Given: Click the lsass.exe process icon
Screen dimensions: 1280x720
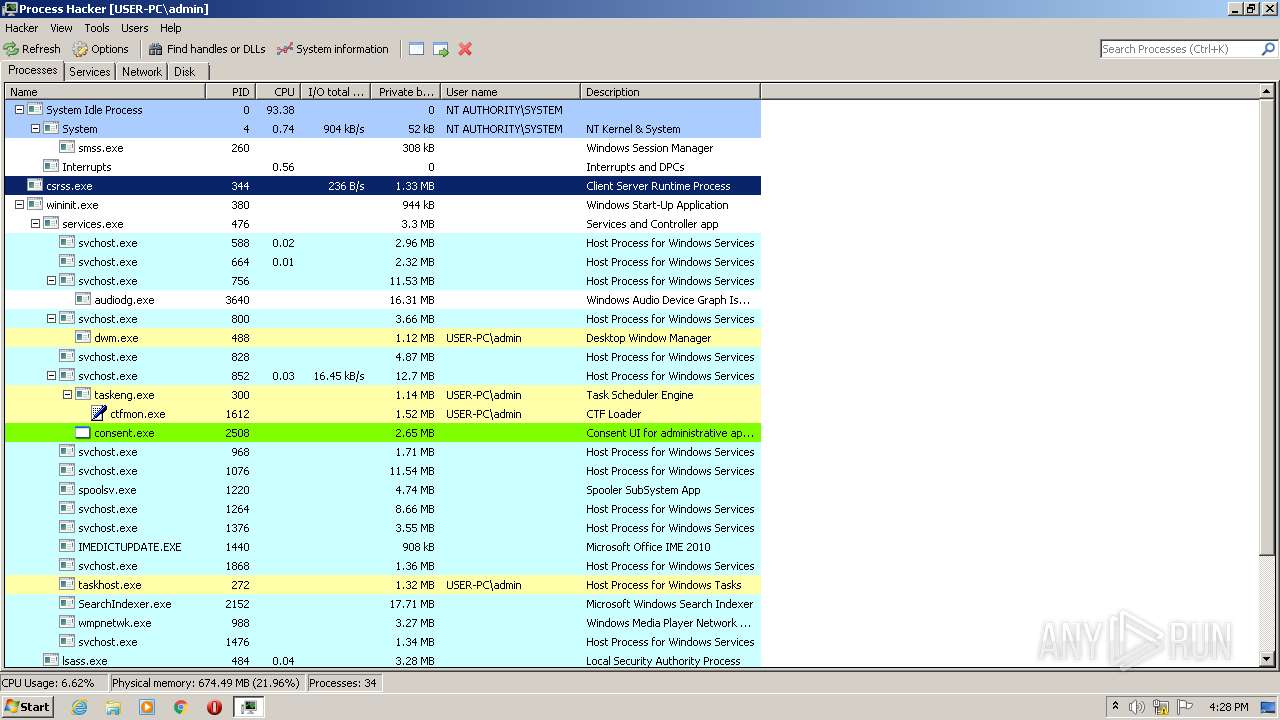Looking at the screenshot, I should [x=51, y=661].
